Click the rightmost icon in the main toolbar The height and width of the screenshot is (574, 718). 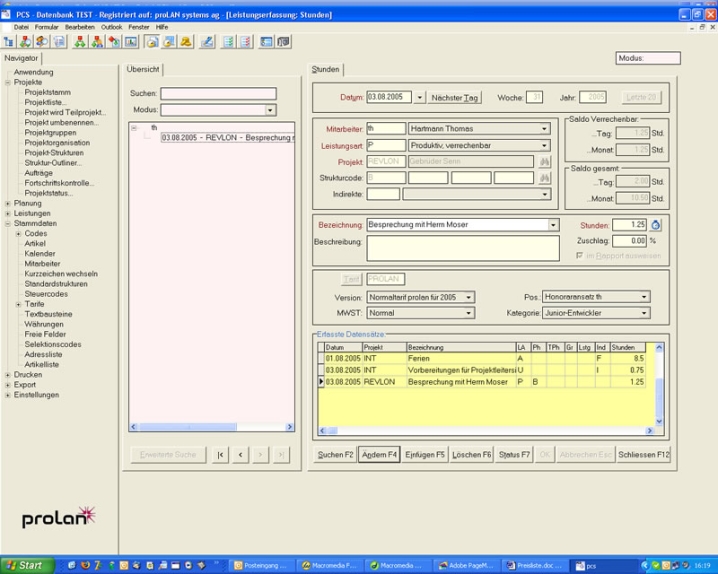click(x=283, y=42)
